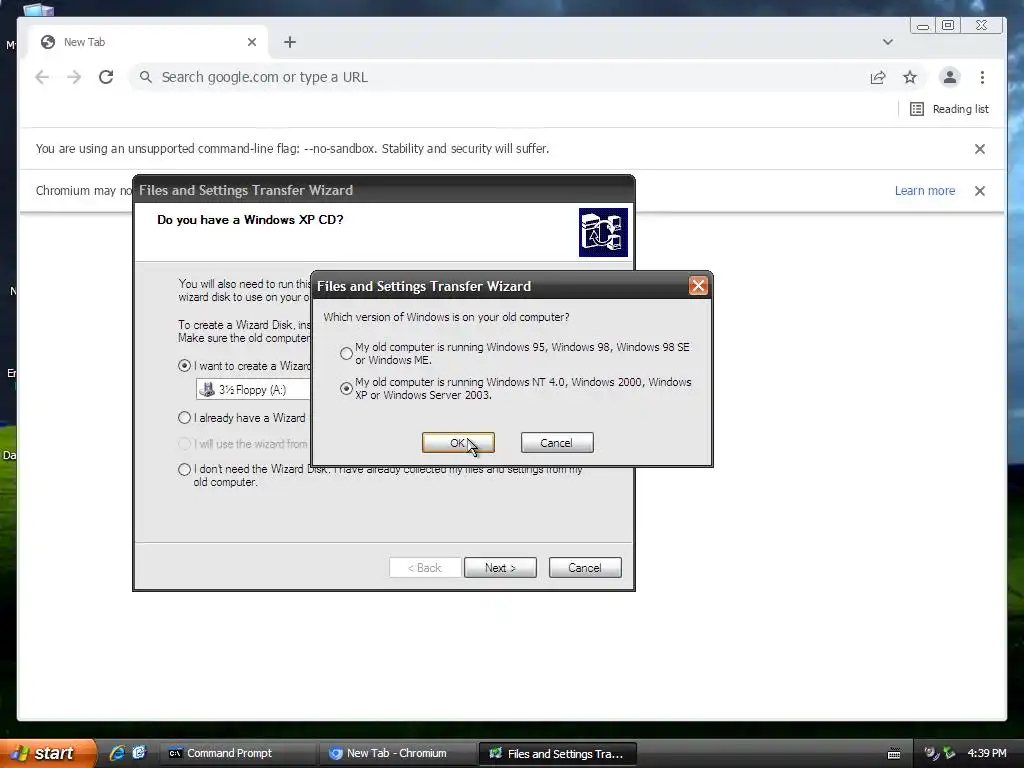
Task: Dismiss the second Chromium infobar
Action: pyautogui.click(x=980, y=191)
